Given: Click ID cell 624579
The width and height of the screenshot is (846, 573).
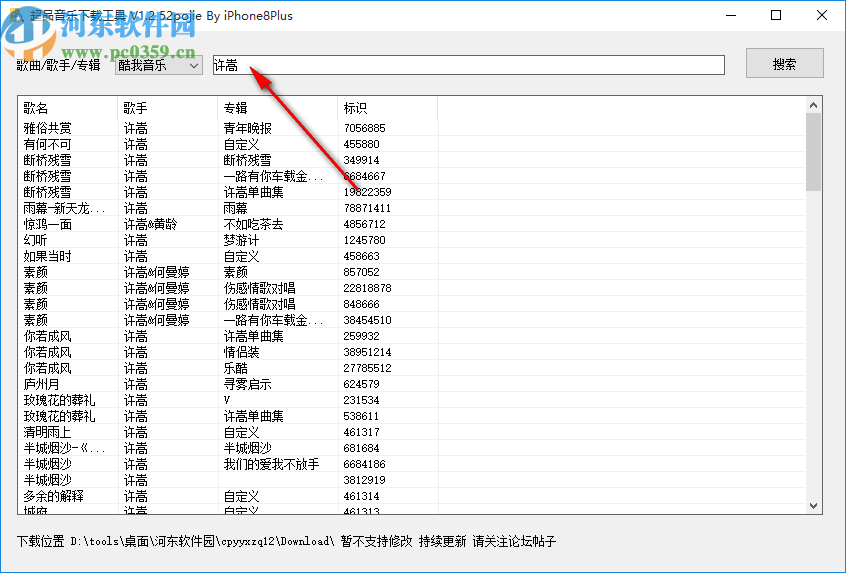Looking at the screenshot, I should tap(361, 384).
